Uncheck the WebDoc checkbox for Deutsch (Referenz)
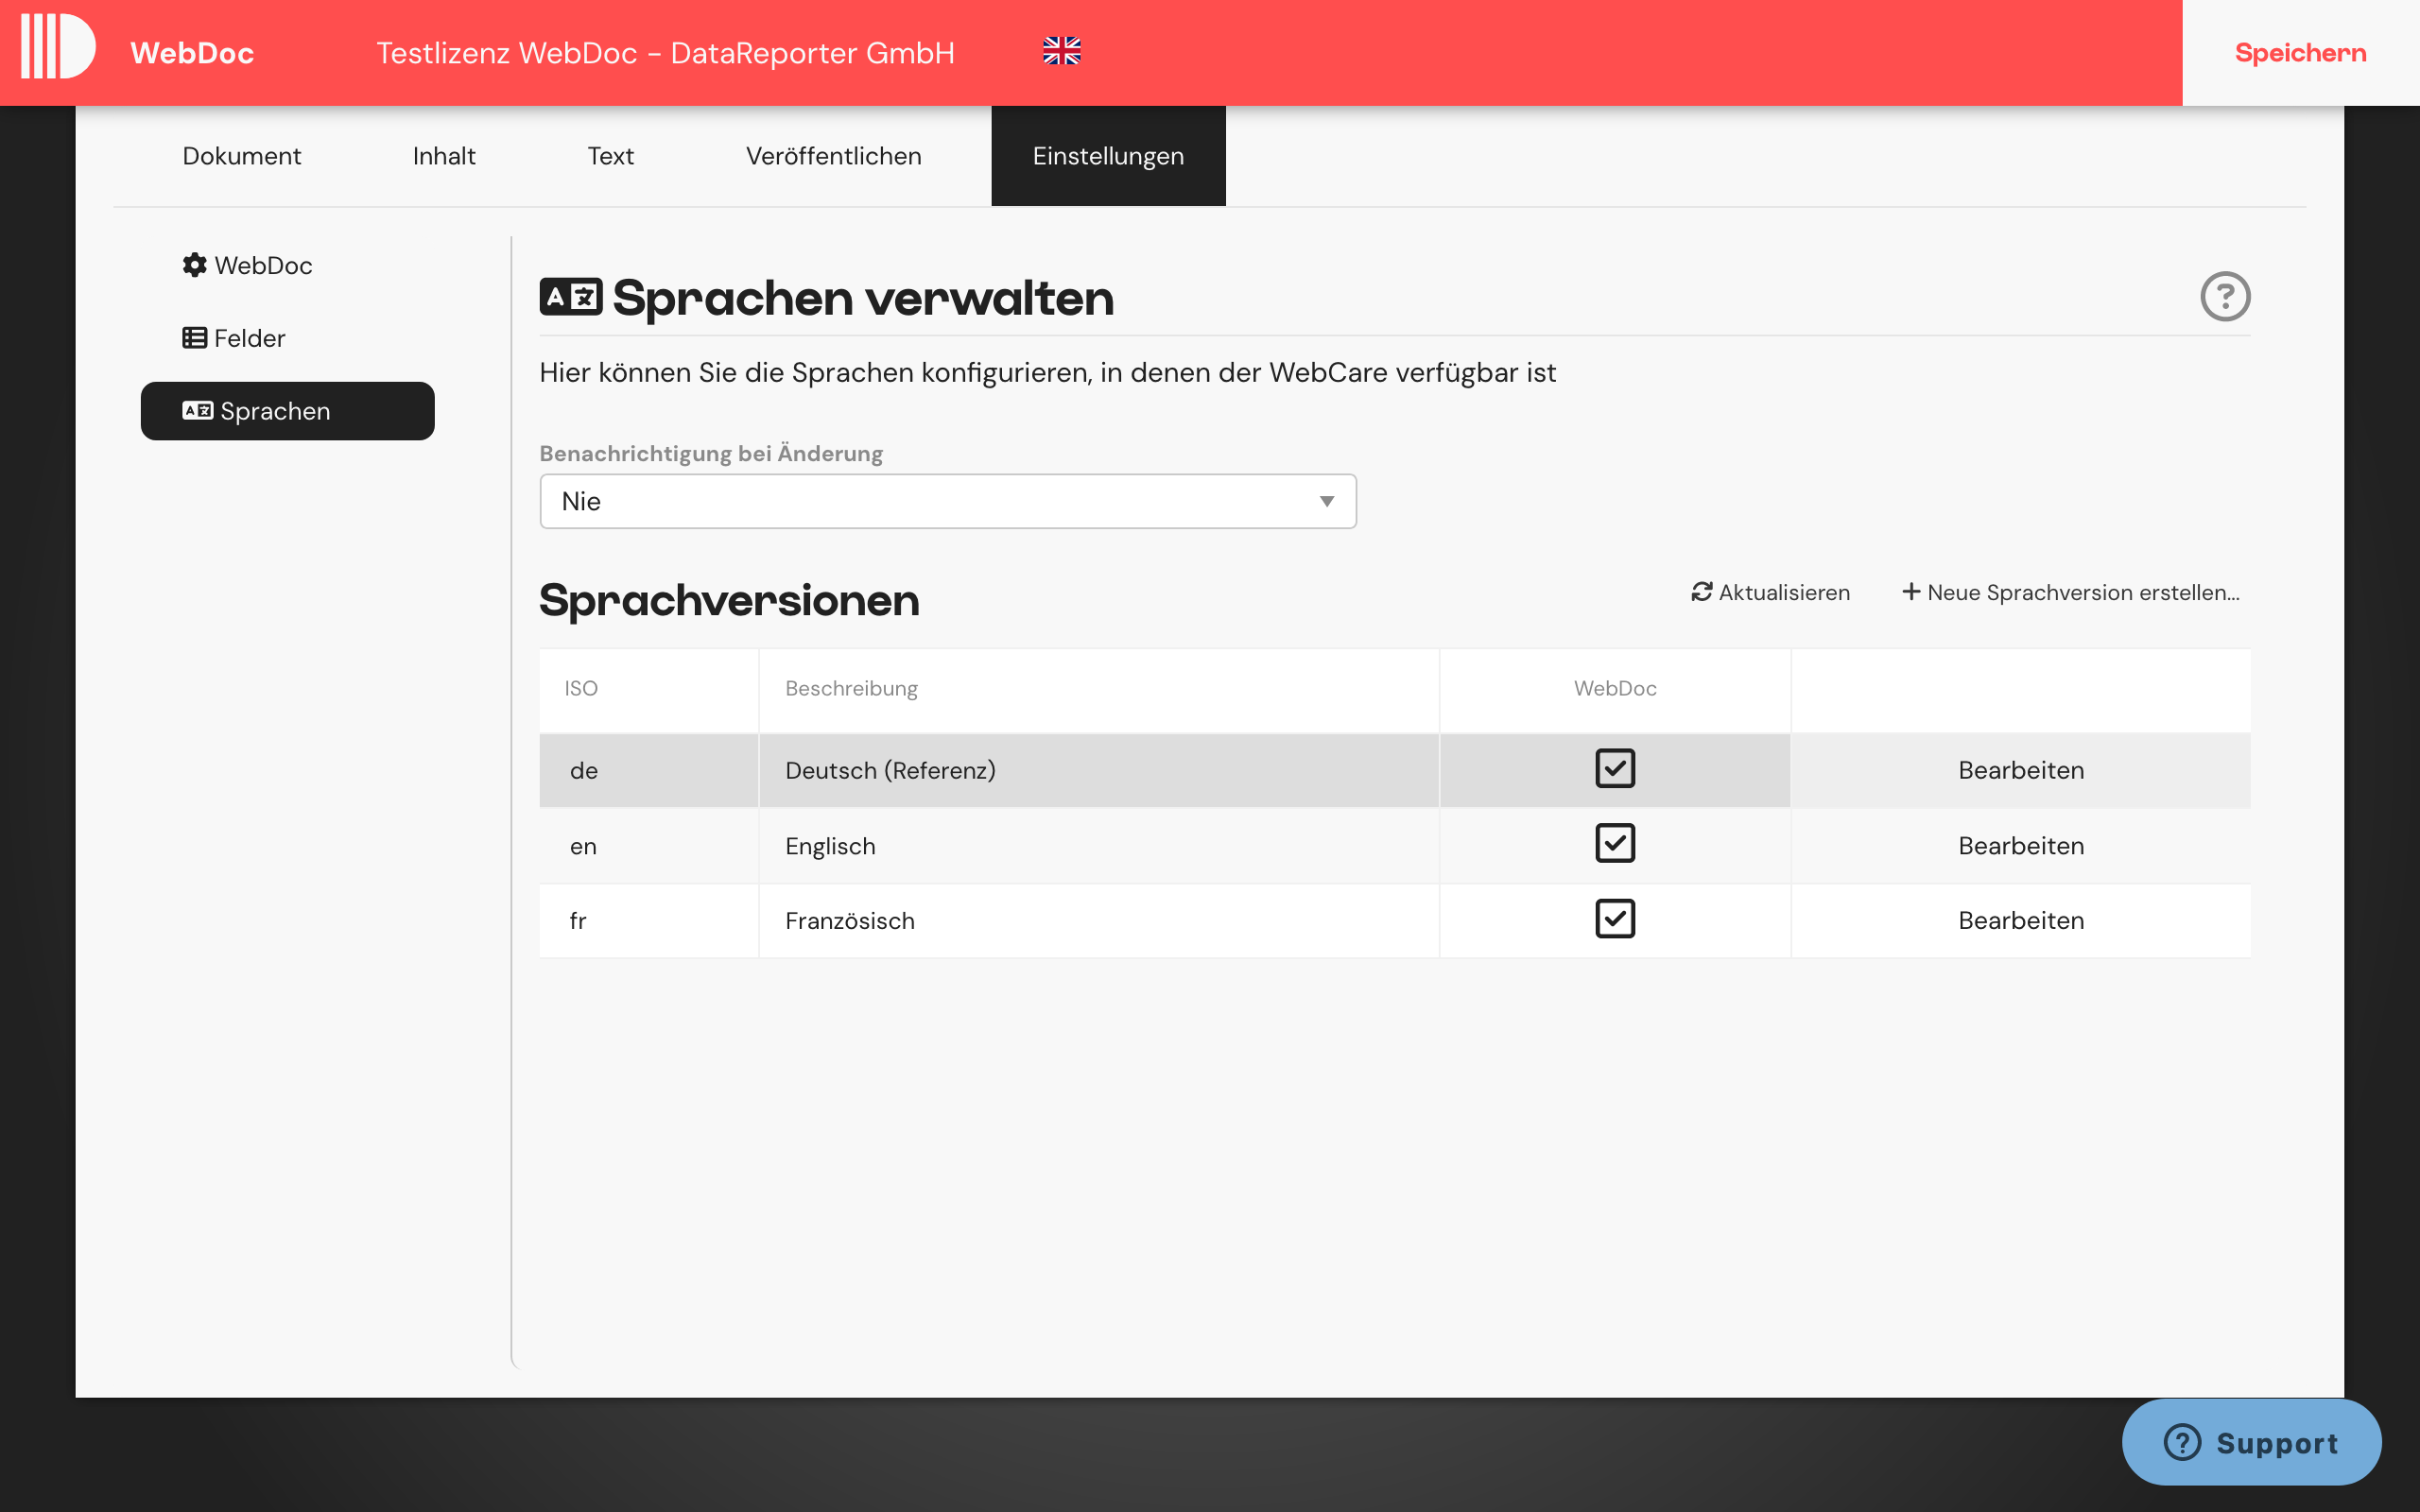The height and width of the screenshot is (1512, 2420). [x=1614, y=768]
